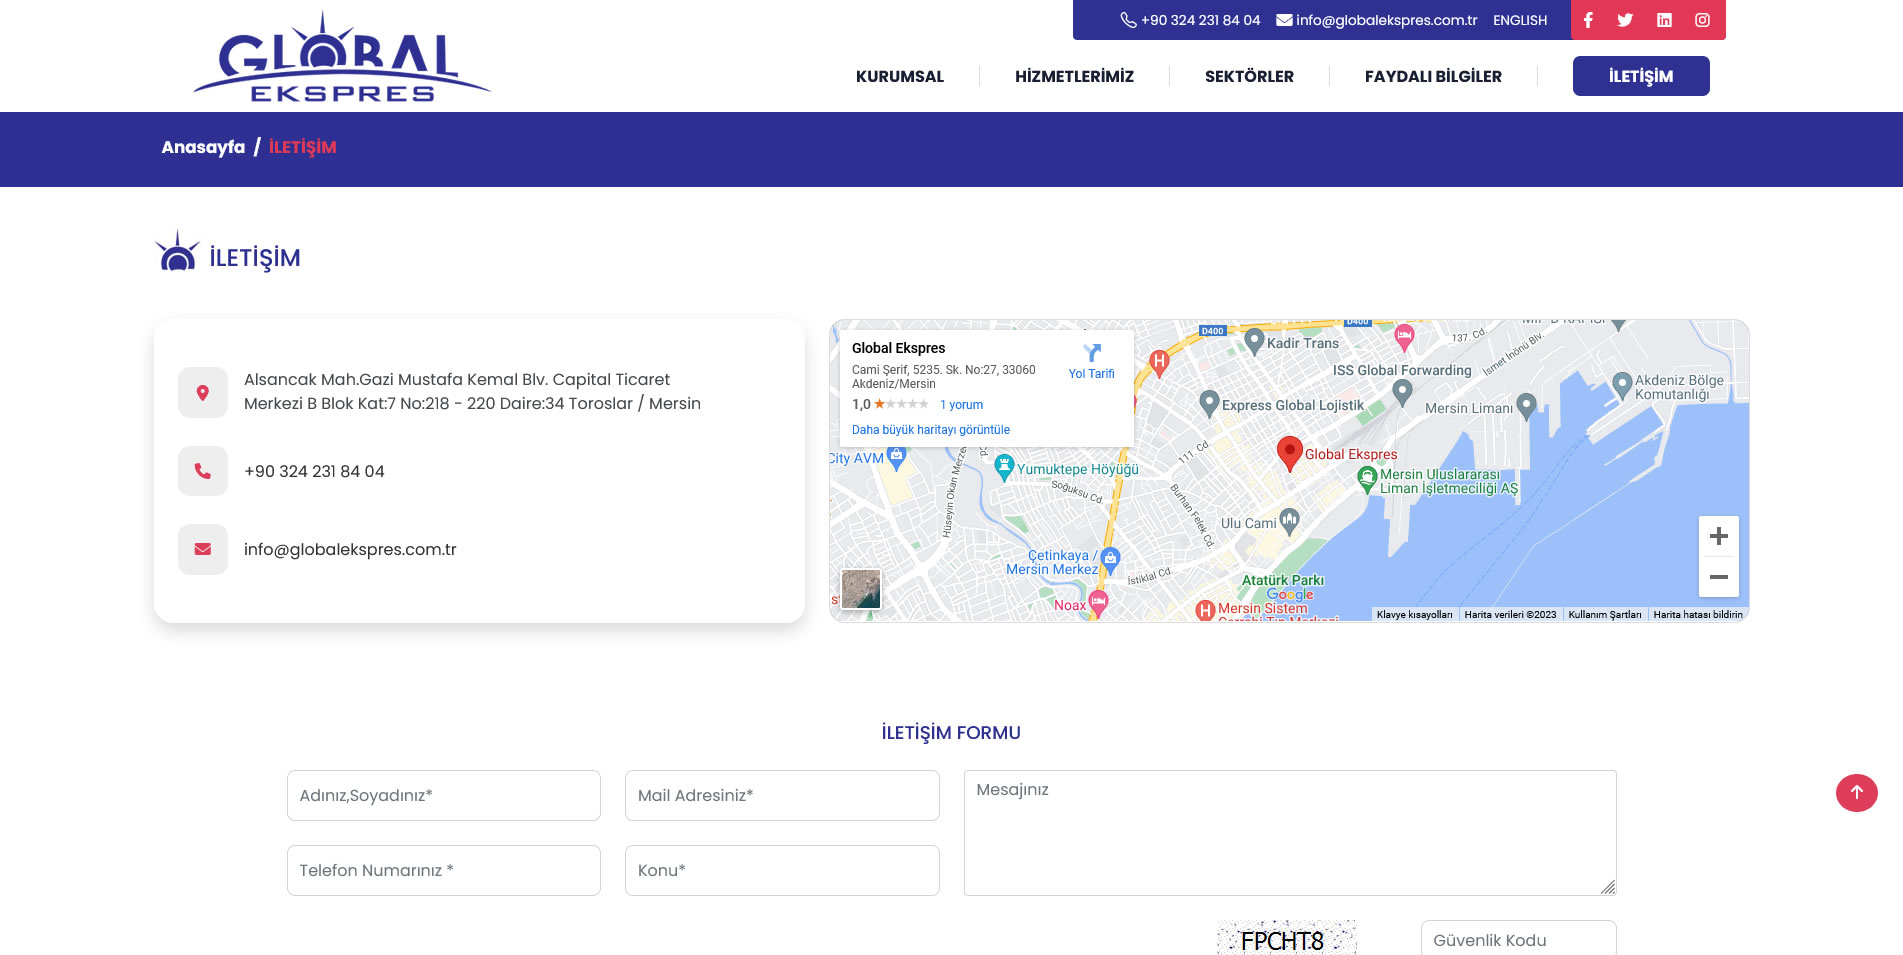The height and width of the screenshot is (955, 1903).
Task: Click the Alsancak Mah. address text
Action: (x=472, y=391)
